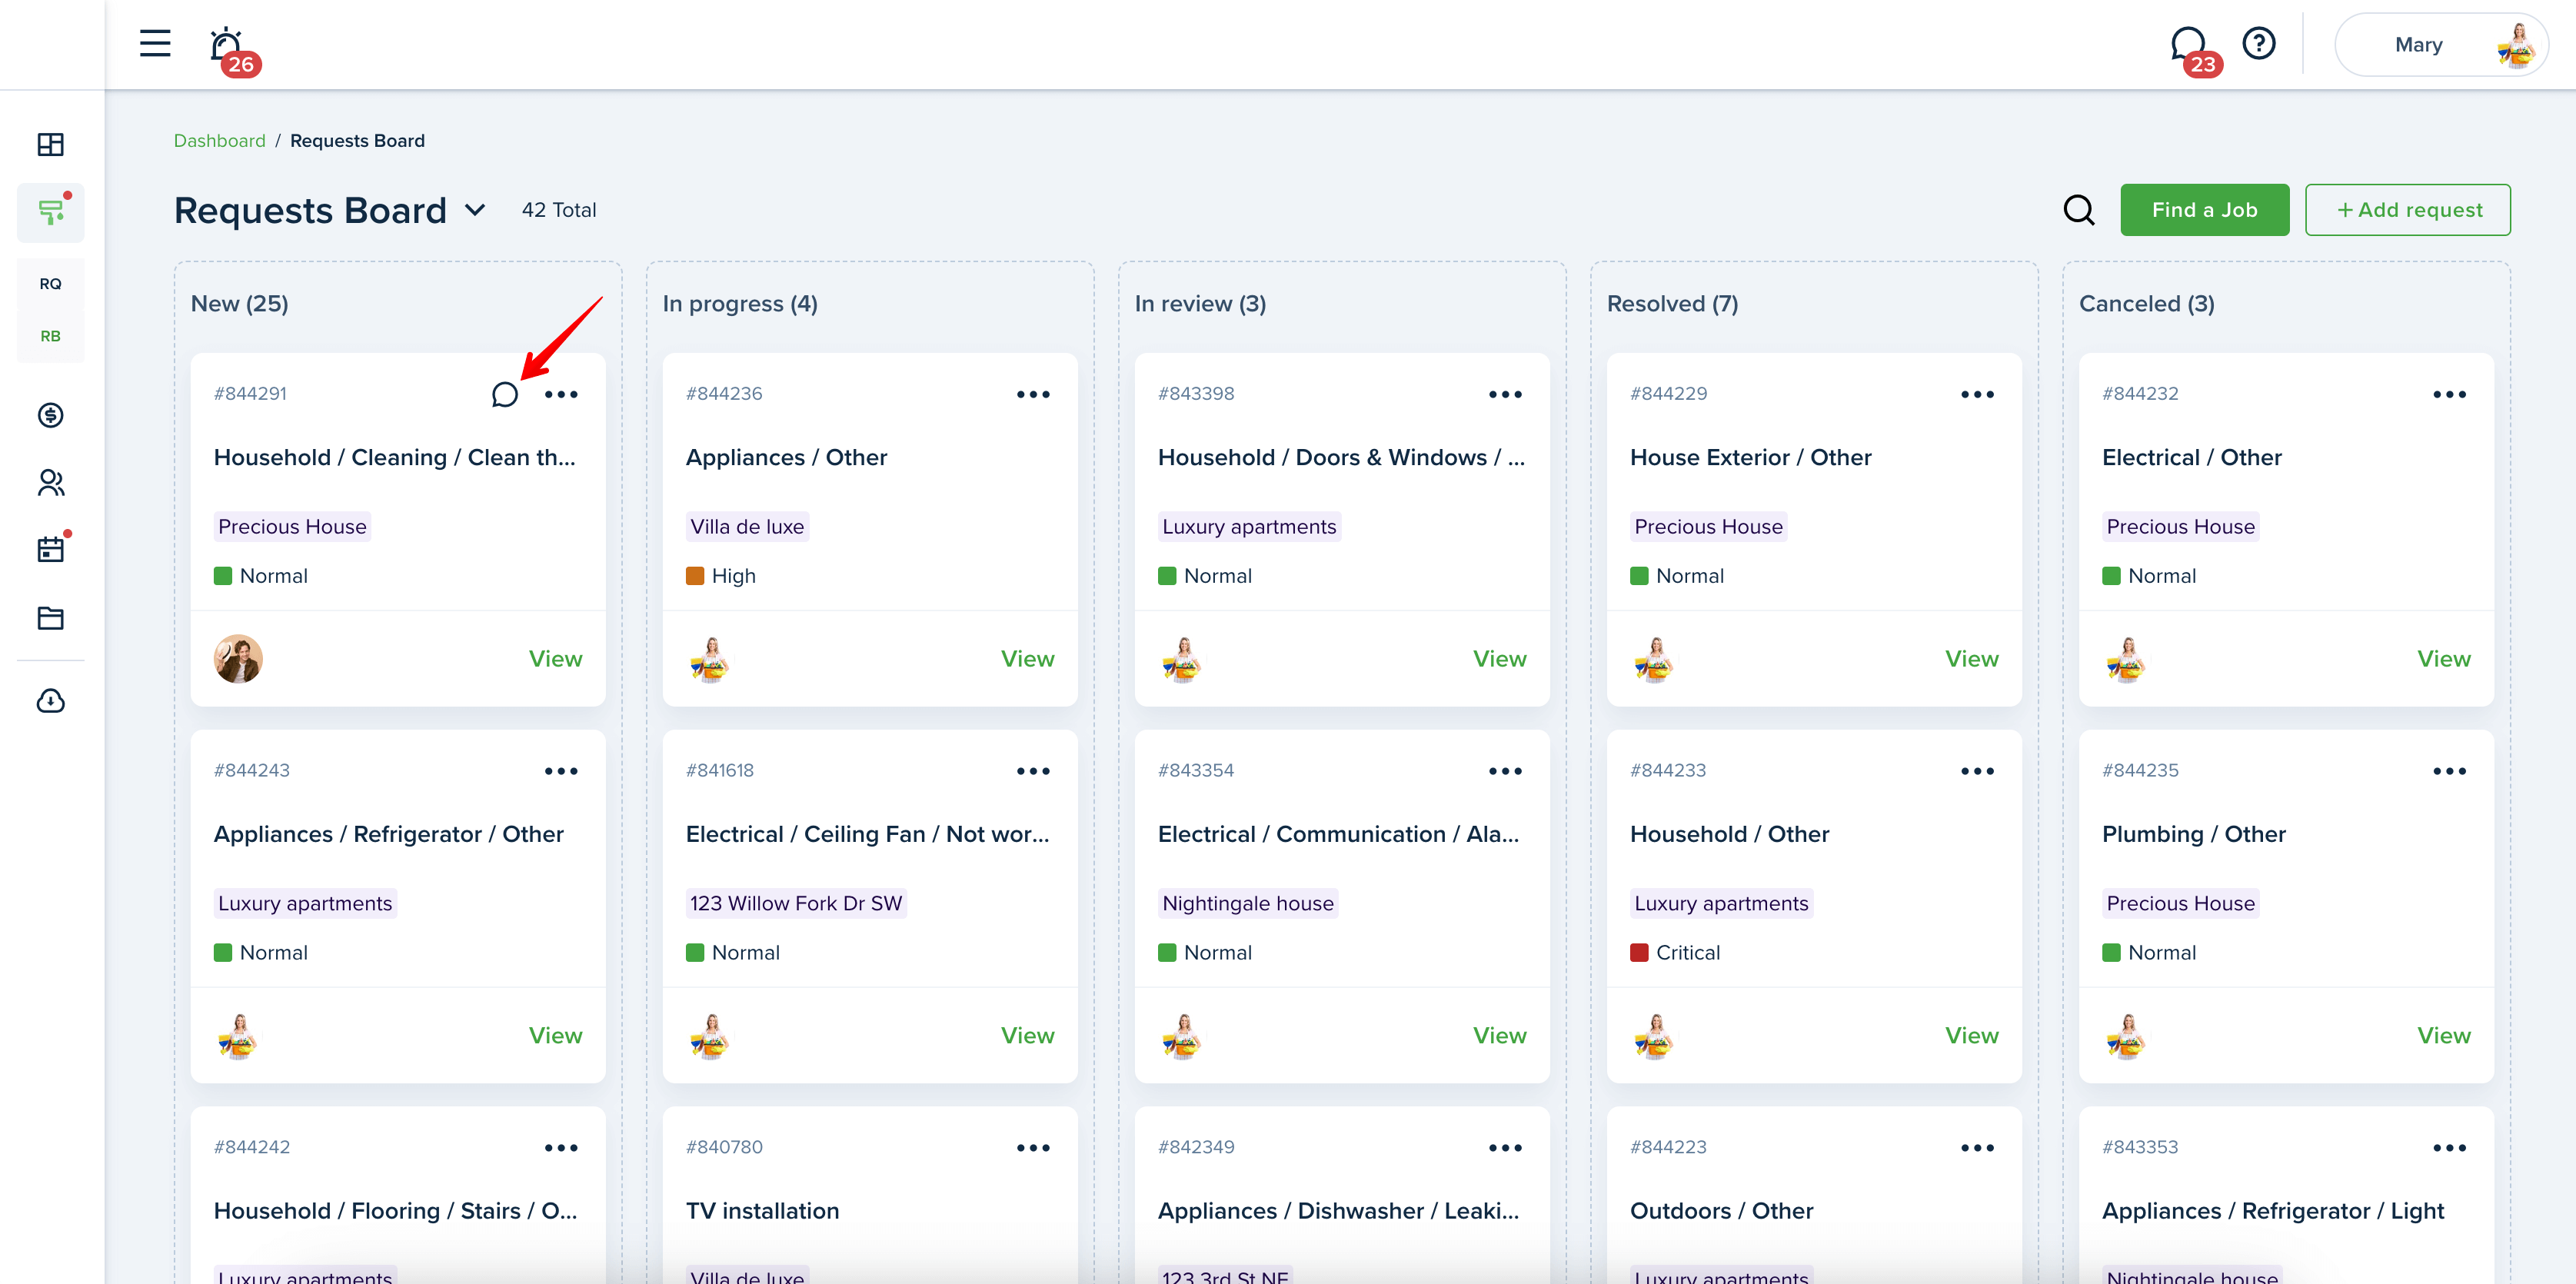The height and width of the screenshot is (1284, 2576).
Task: Select the requests paint roller sidebar icon
Action: point(50,212)
